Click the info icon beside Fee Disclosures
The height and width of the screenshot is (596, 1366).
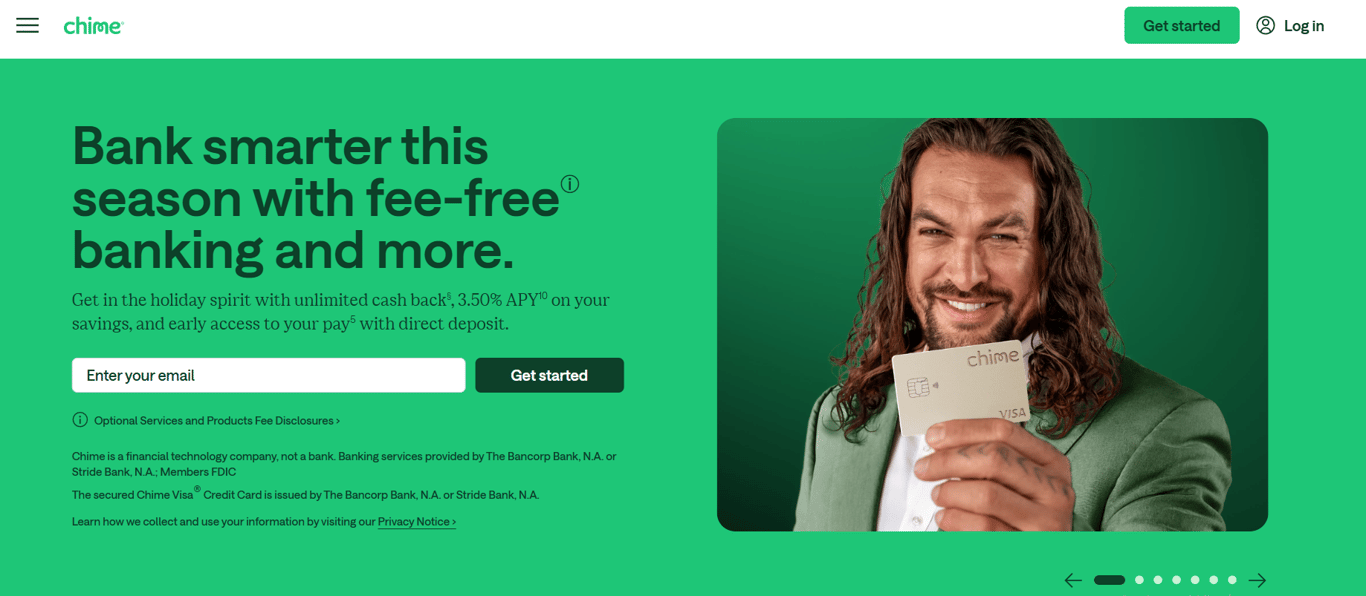coord(80,420)
